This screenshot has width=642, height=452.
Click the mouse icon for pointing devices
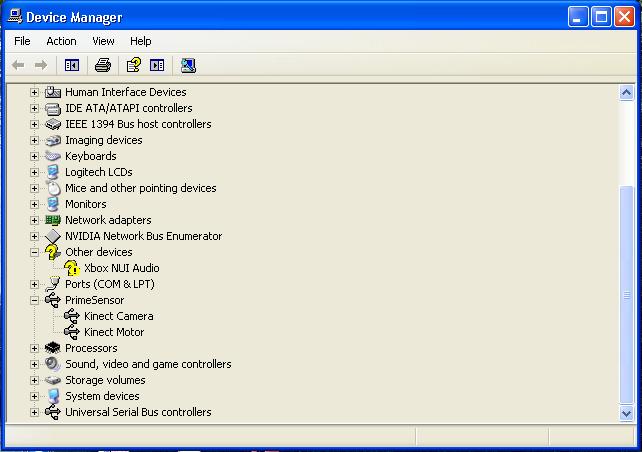coord(53,188)
